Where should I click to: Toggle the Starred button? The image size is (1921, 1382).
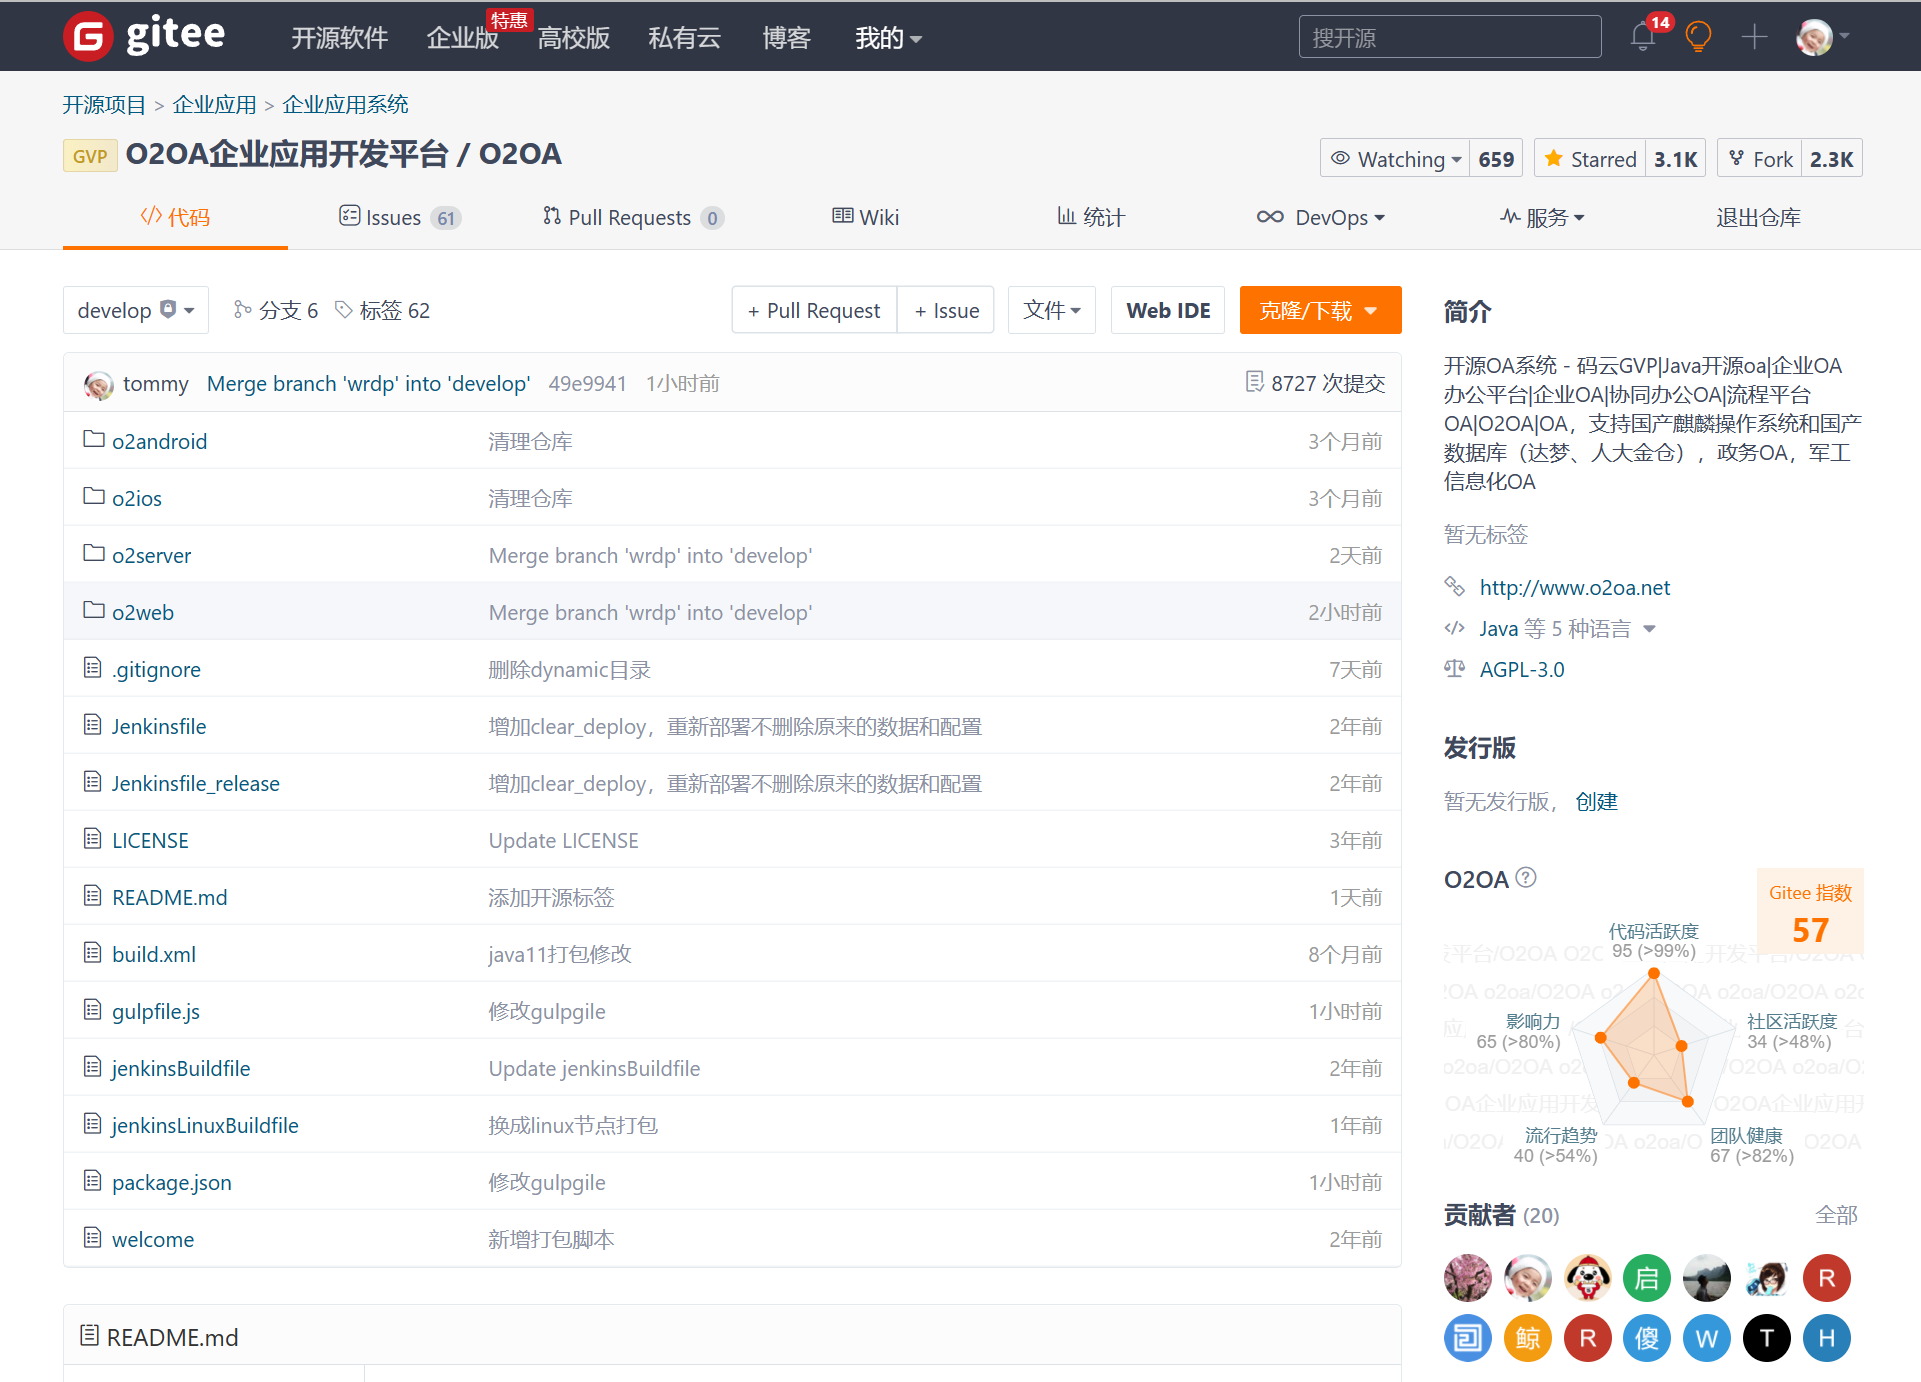tap(1591, 159)
